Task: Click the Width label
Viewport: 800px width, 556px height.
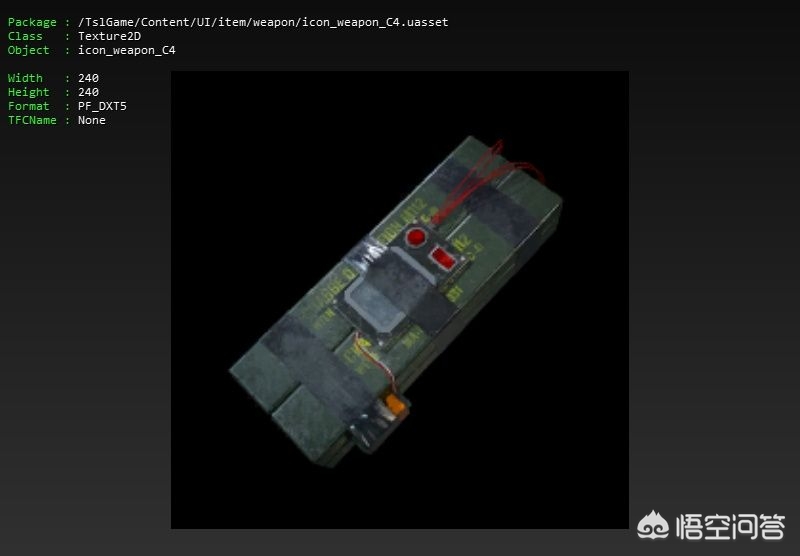Action: pyautogui.click(x=25, y=78)
